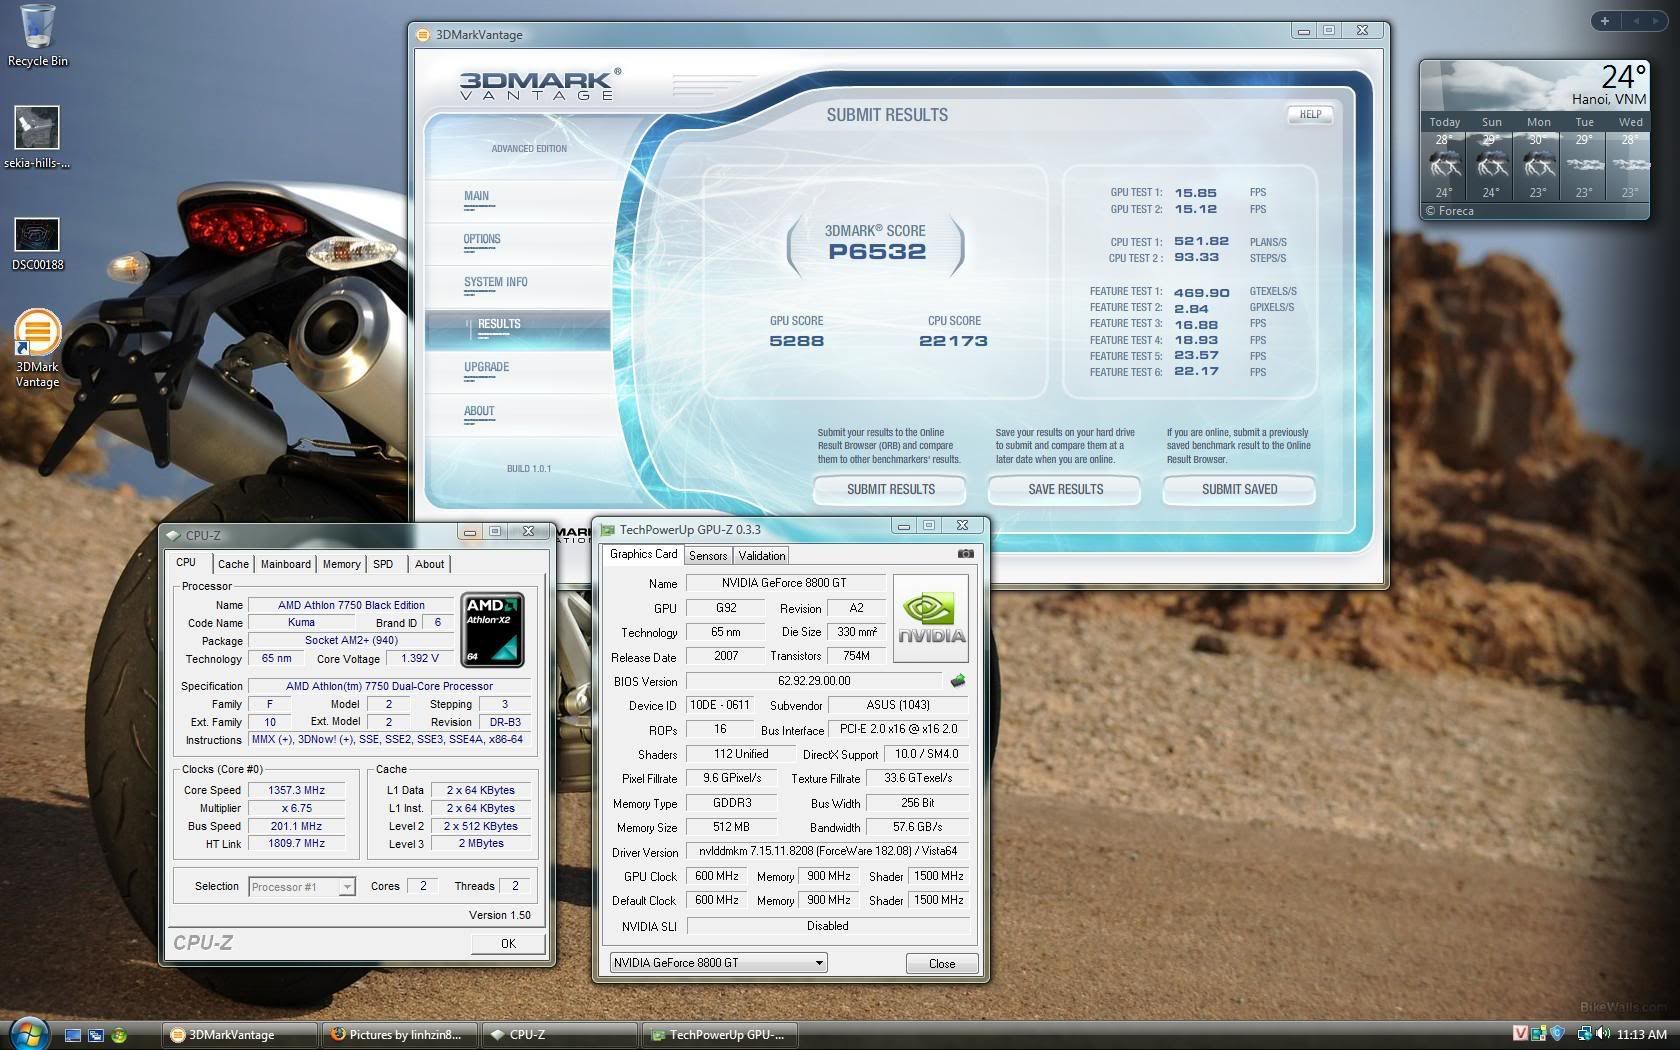Click the red V tray icon
The height and width of the screenshot is (1050, 1680).
click(1520, 1034)
